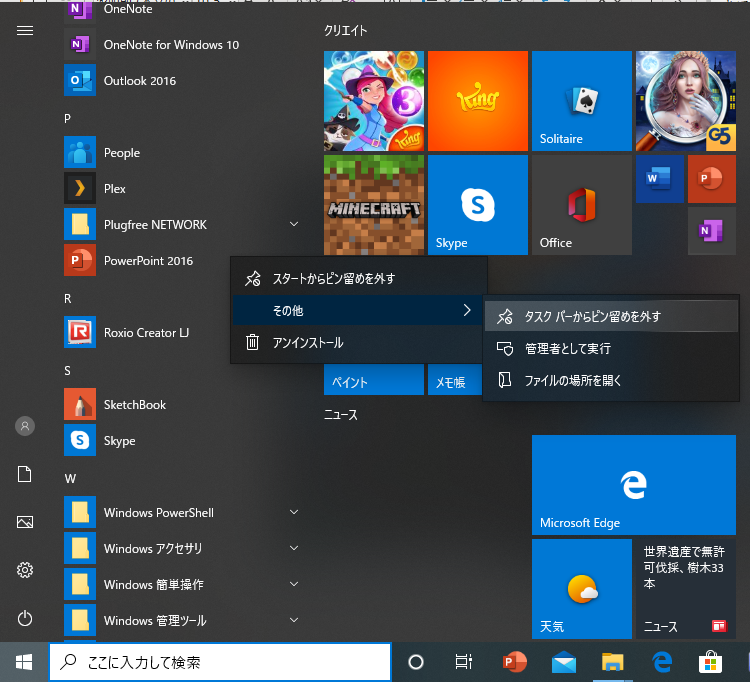Viewport: 750px width, 682px height.
Task: Click the G5 hidden object game tile
Action: pyautogui.click(x=685, y=101)
